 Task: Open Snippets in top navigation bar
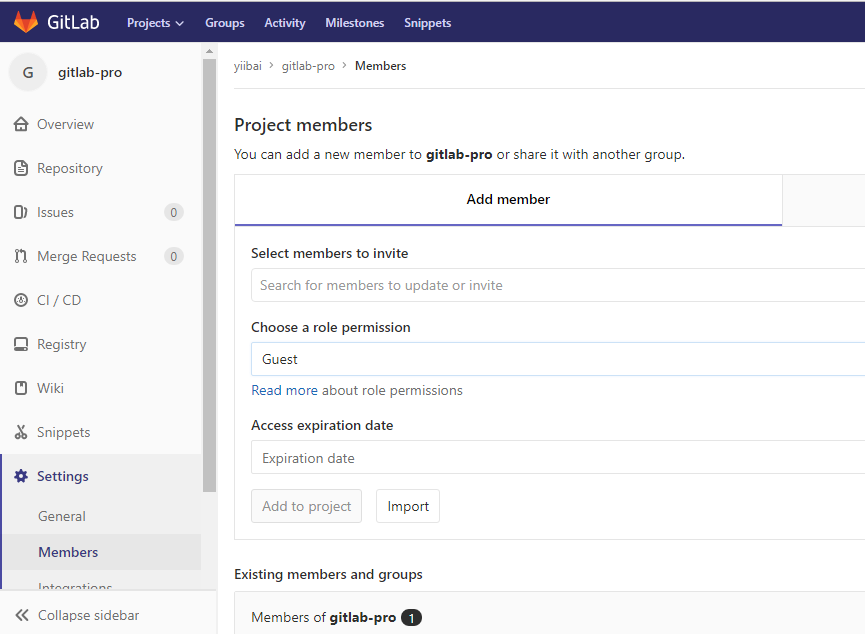click(x=428, y=23)
